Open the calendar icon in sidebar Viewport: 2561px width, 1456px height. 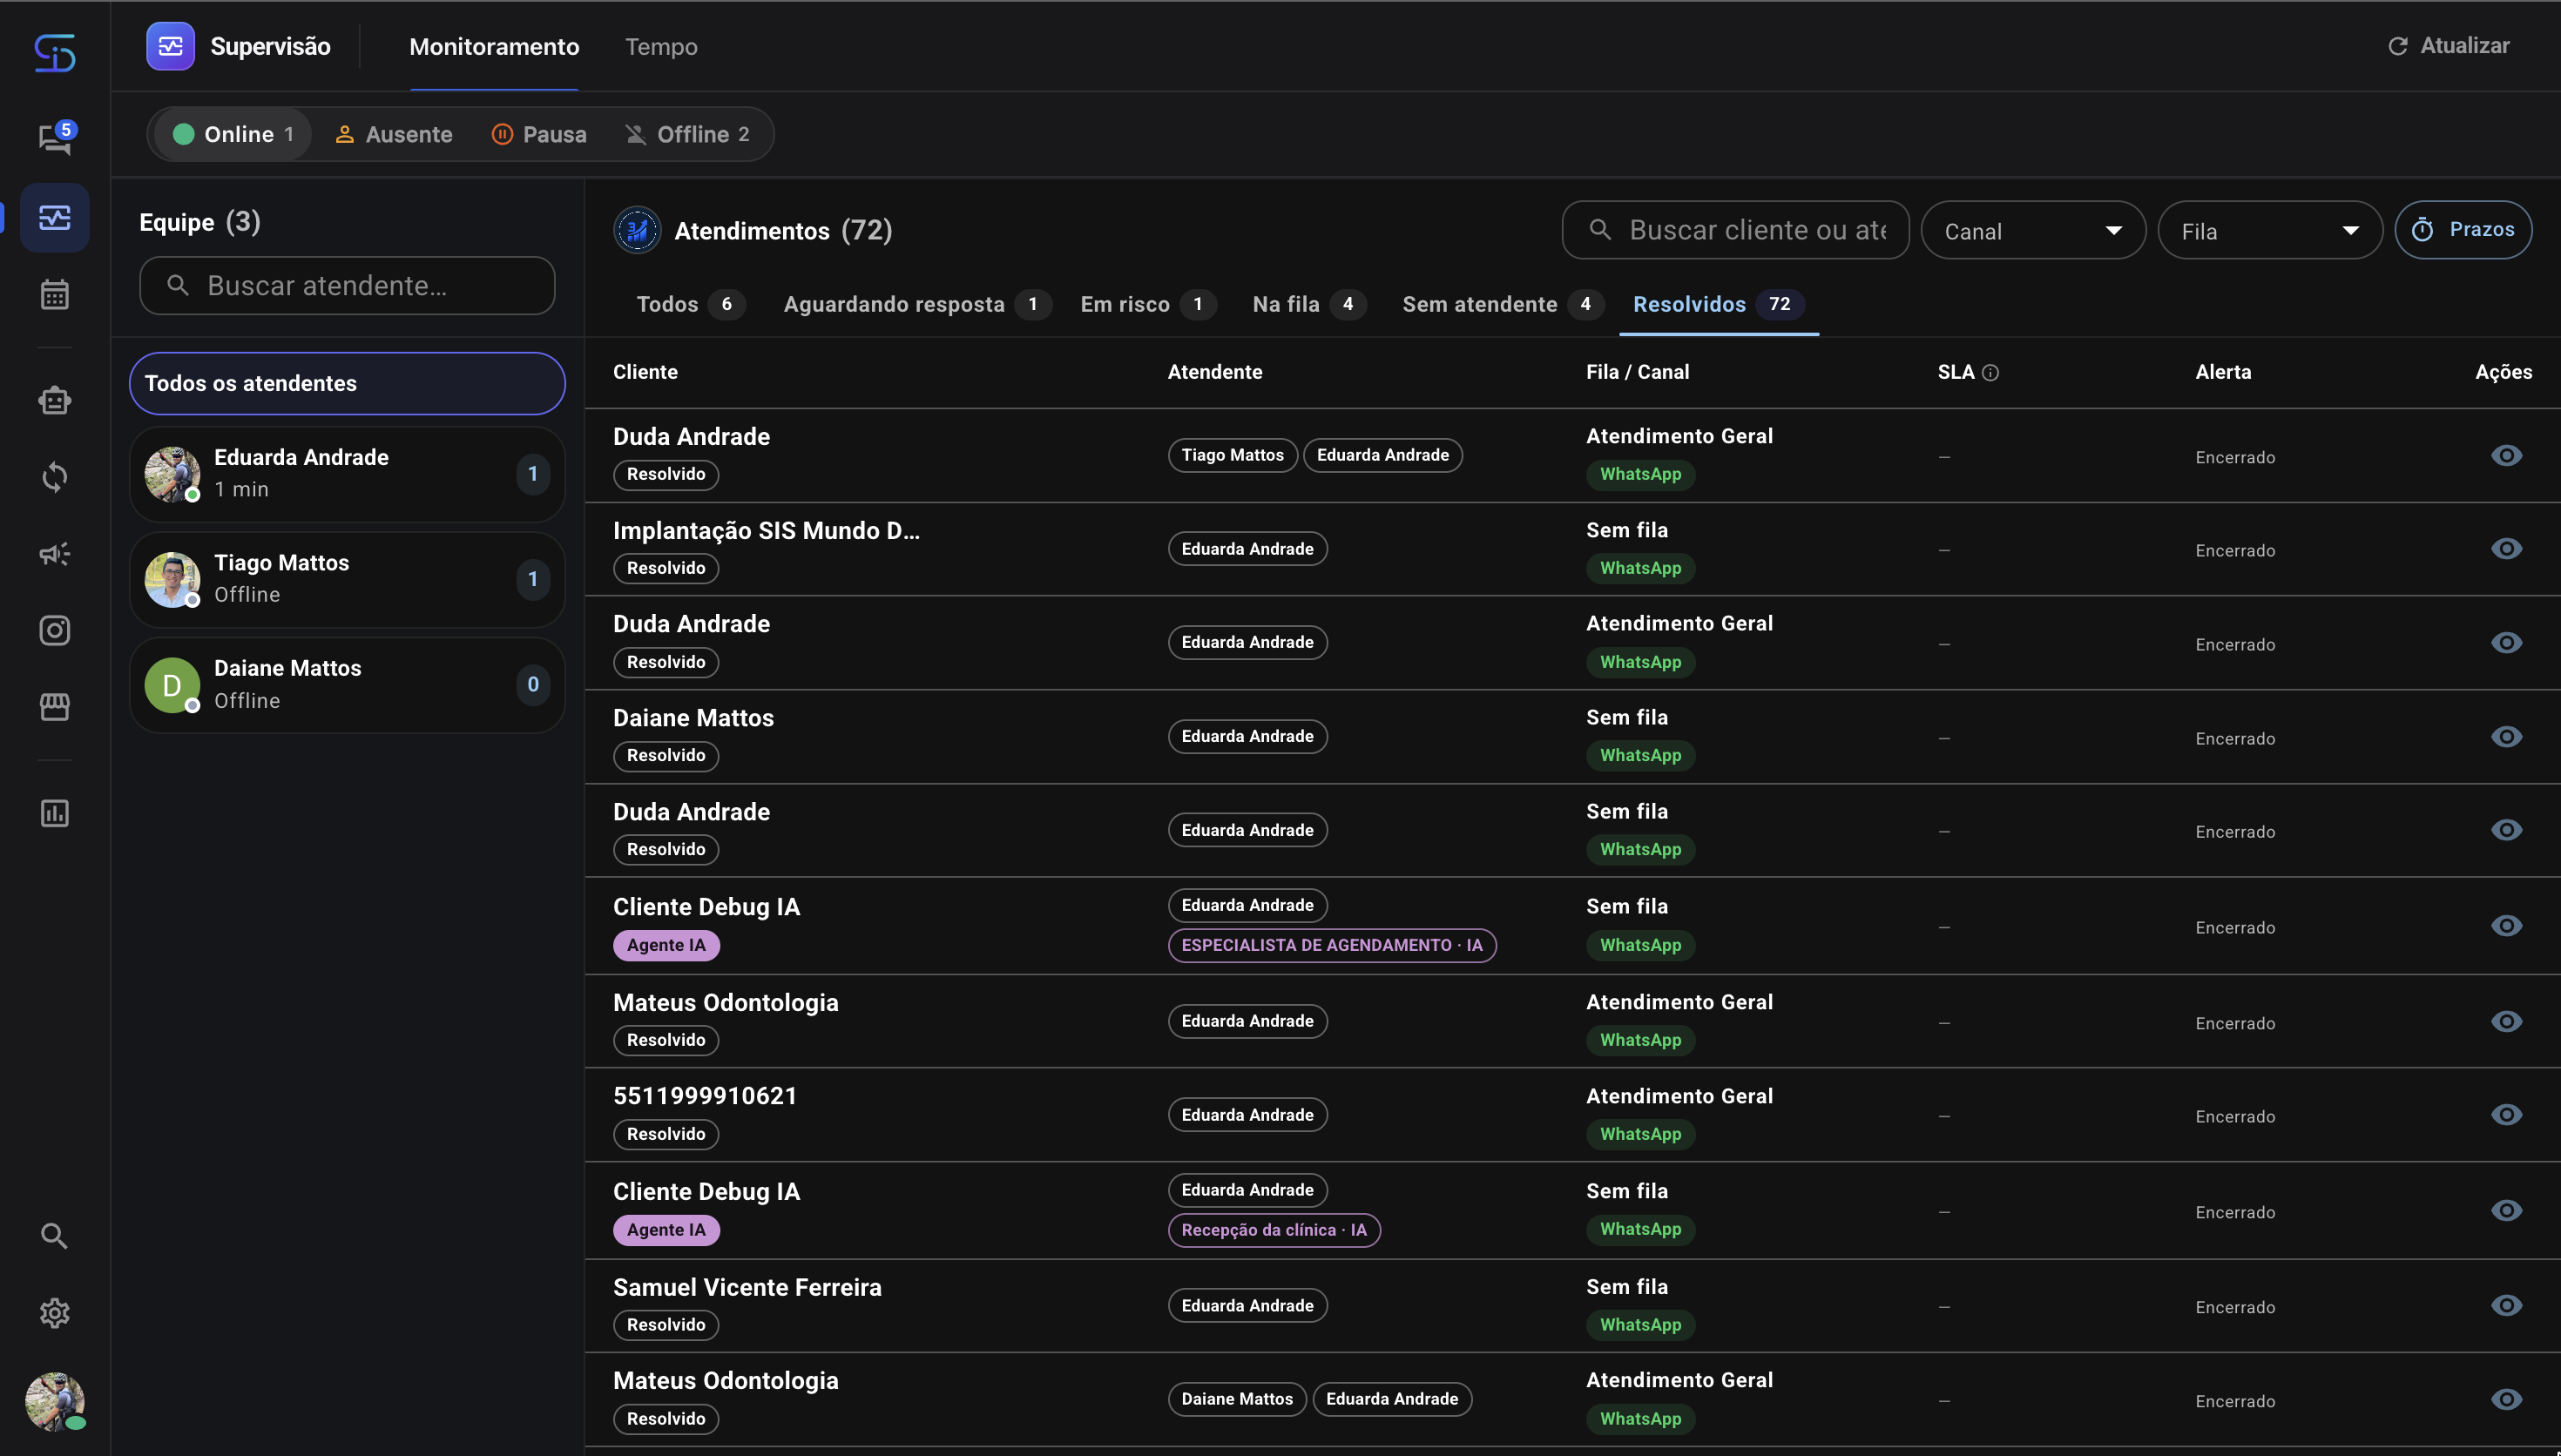[x=54, y=294]
